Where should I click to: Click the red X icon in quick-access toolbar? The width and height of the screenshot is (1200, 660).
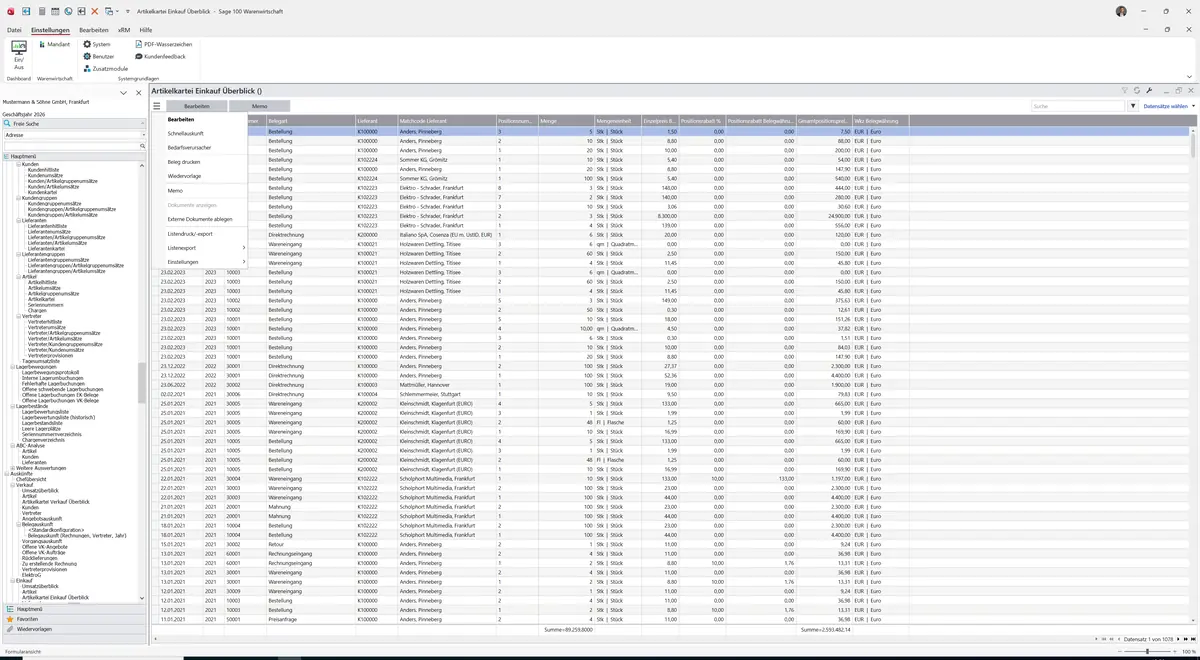coord(94,11)
